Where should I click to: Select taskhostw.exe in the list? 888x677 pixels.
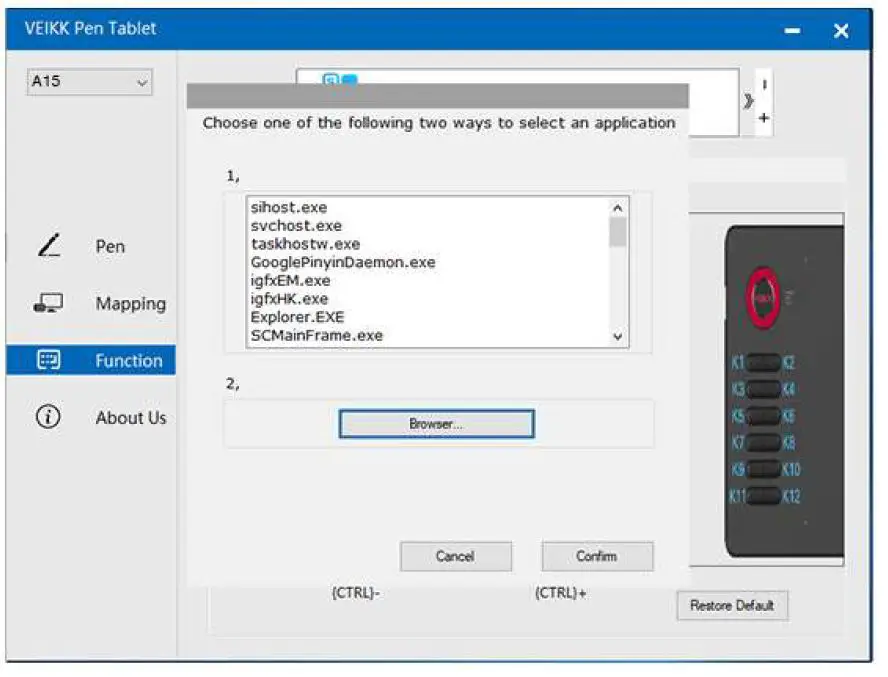click(305, 244)
